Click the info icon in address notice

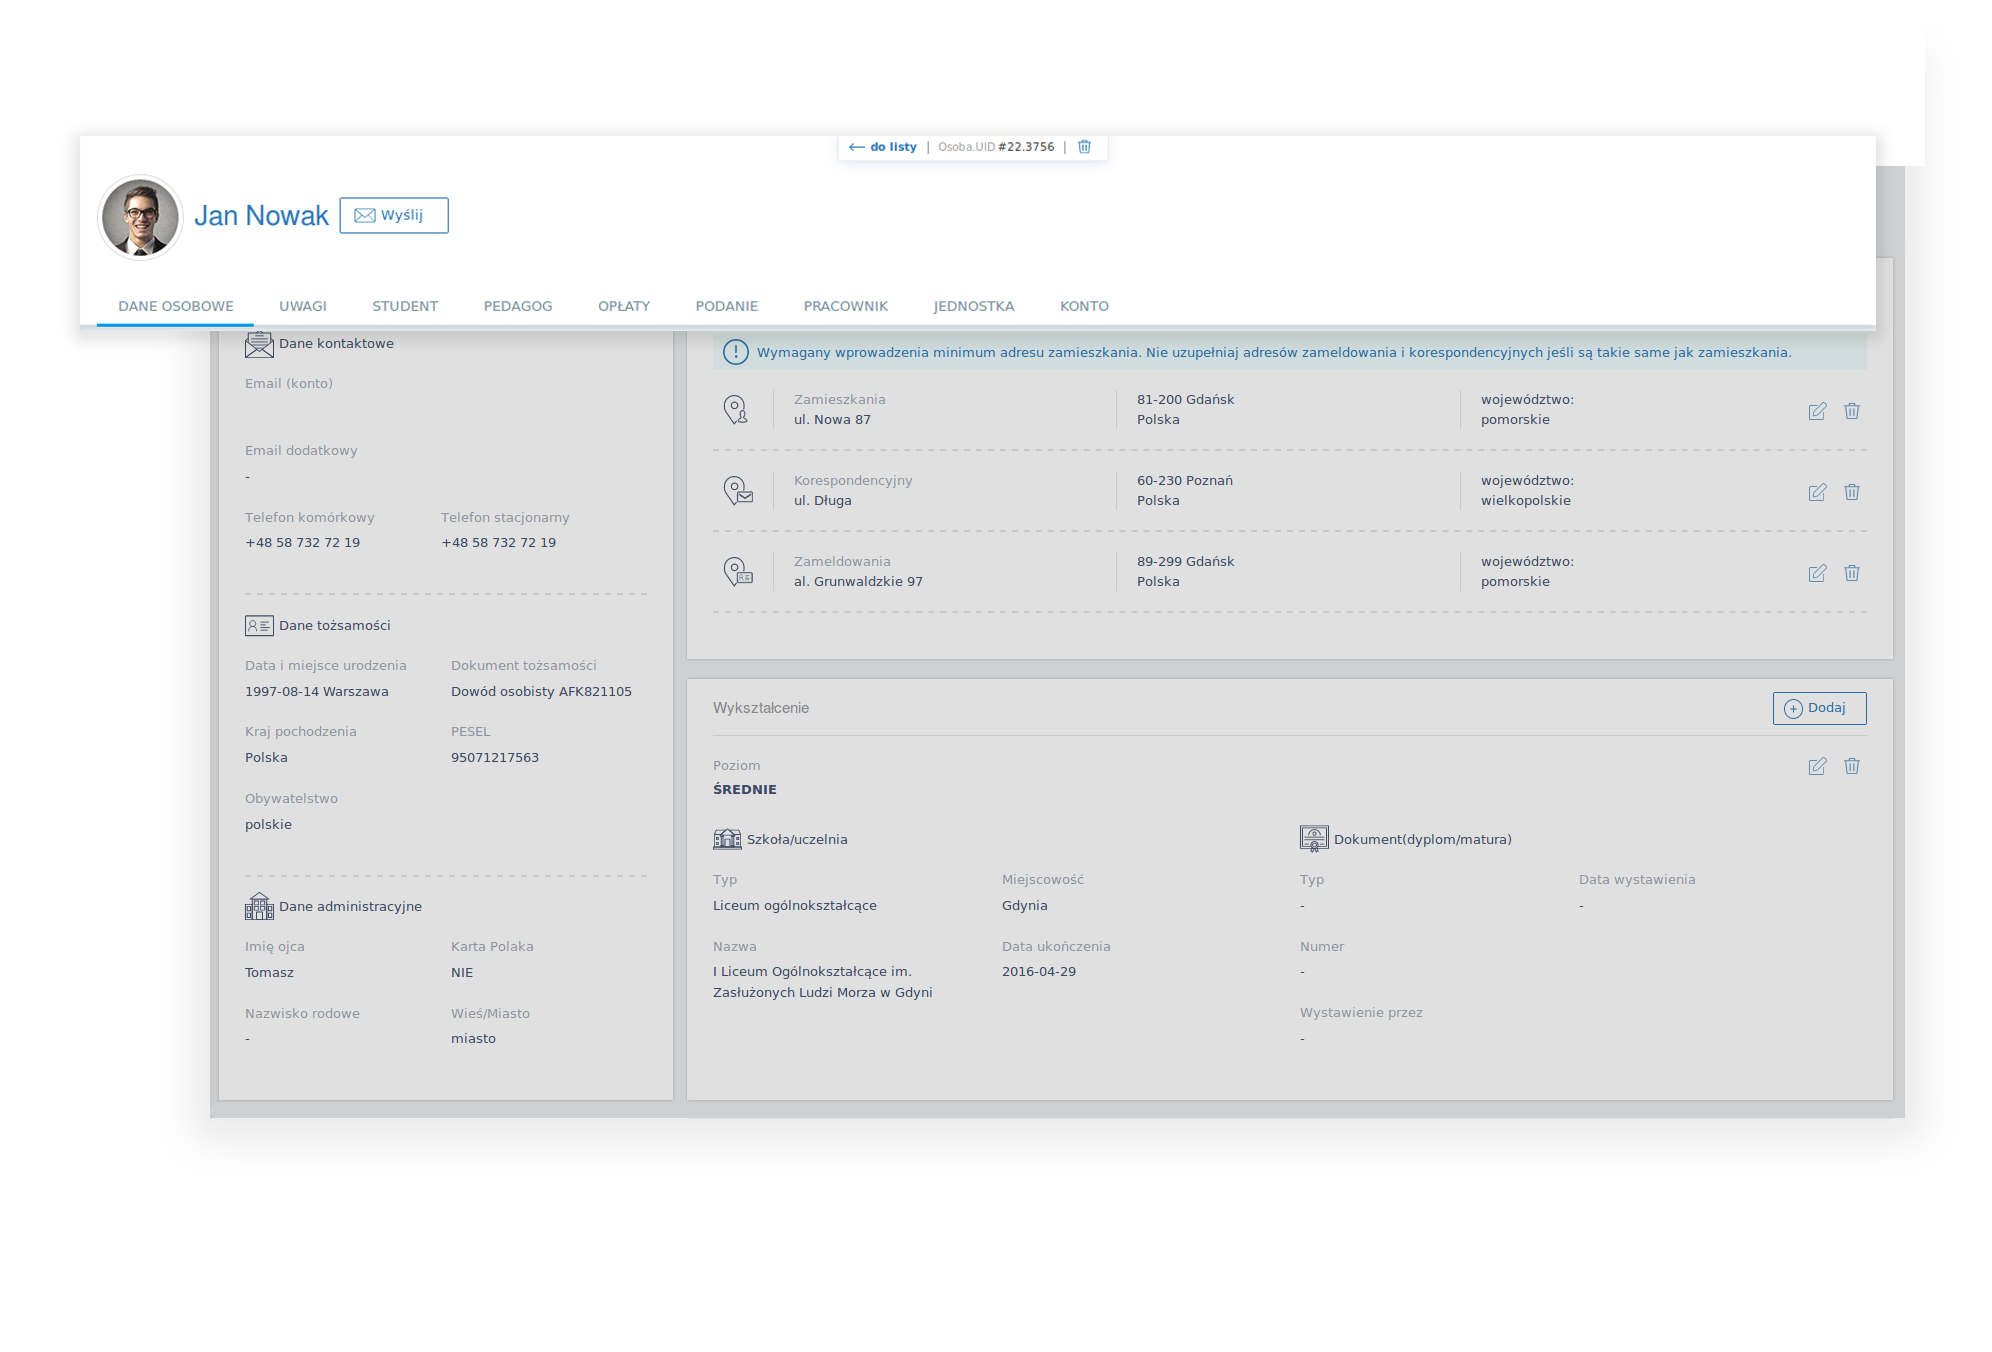(x=735, y=352)
